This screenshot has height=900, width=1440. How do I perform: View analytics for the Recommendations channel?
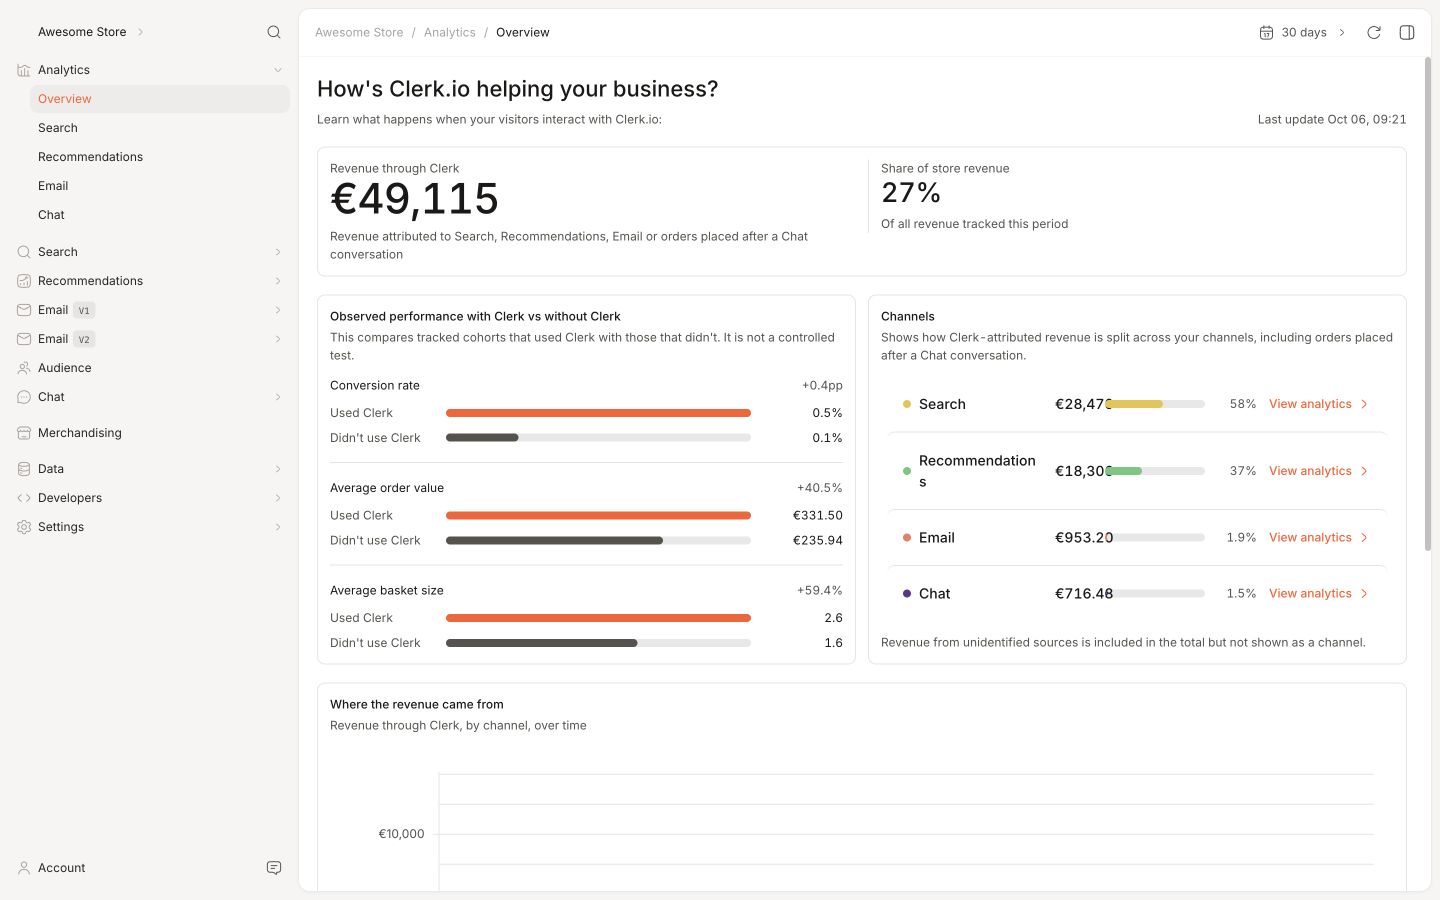click(1318, 471)
